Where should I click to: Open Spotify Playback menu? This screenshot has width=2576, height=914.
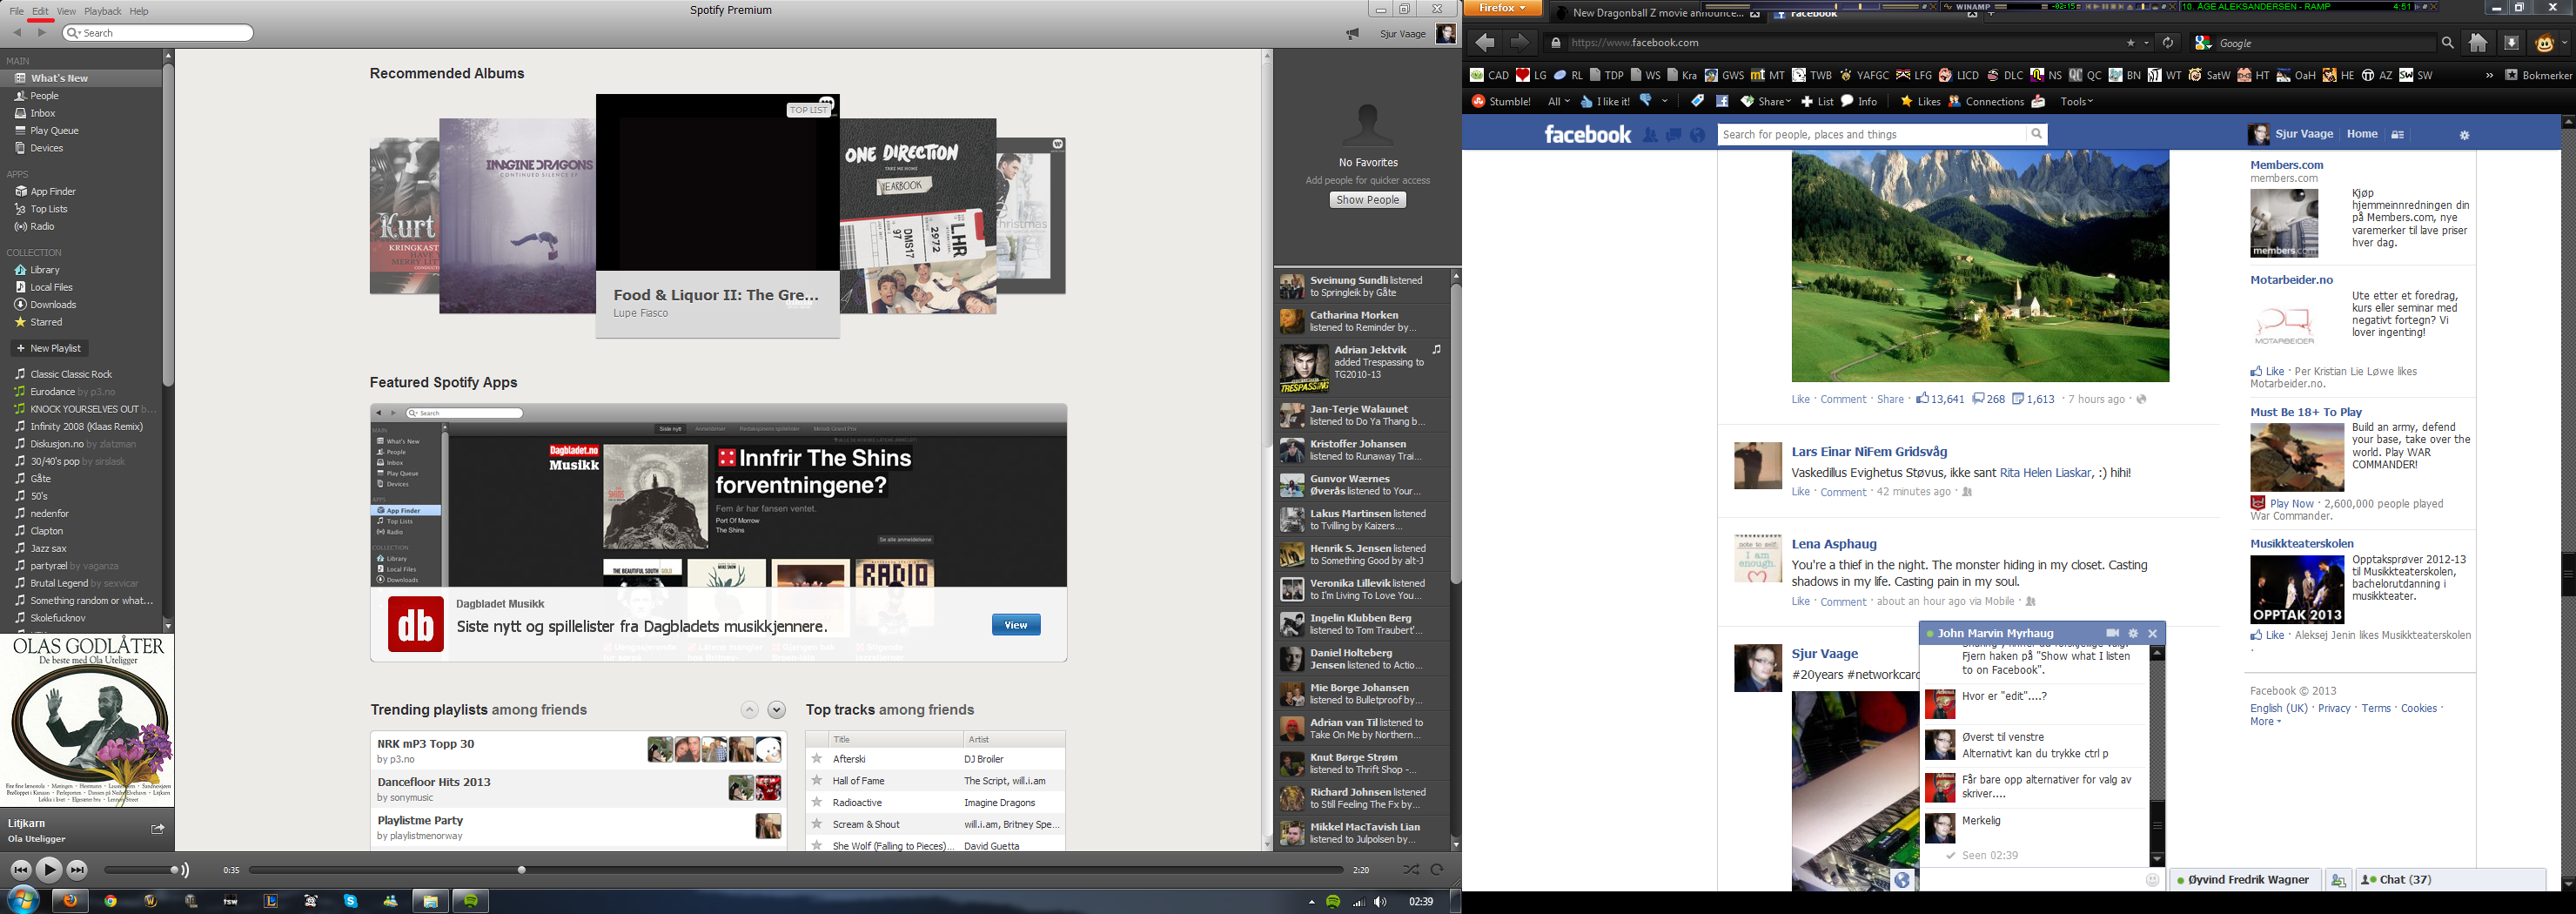click(102, 11)
